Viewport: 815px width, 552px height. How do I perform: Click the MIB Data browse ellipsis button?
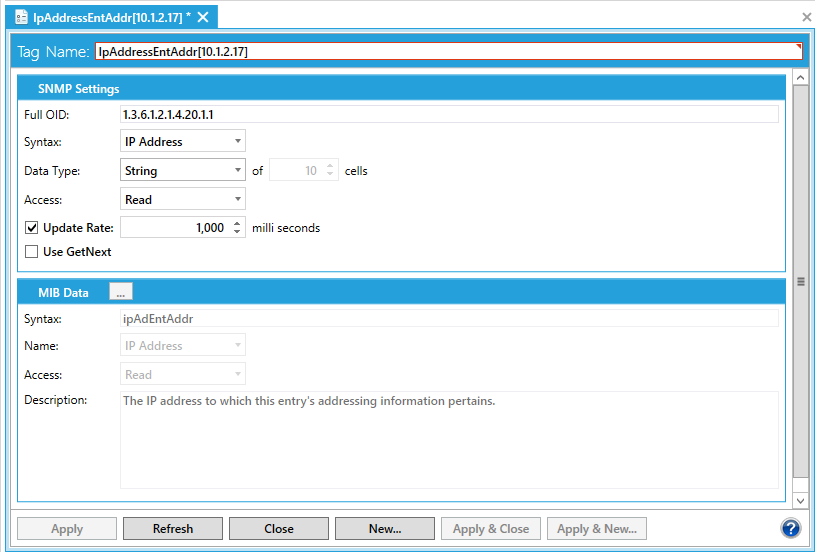pos(121,292)
